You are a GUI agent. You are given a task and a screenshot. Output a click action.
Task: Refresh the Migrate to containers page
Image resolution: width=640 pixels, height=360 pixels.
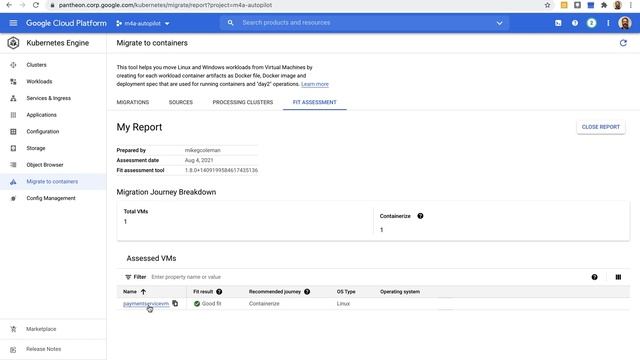pyautogui.click(x=623, y=43)
